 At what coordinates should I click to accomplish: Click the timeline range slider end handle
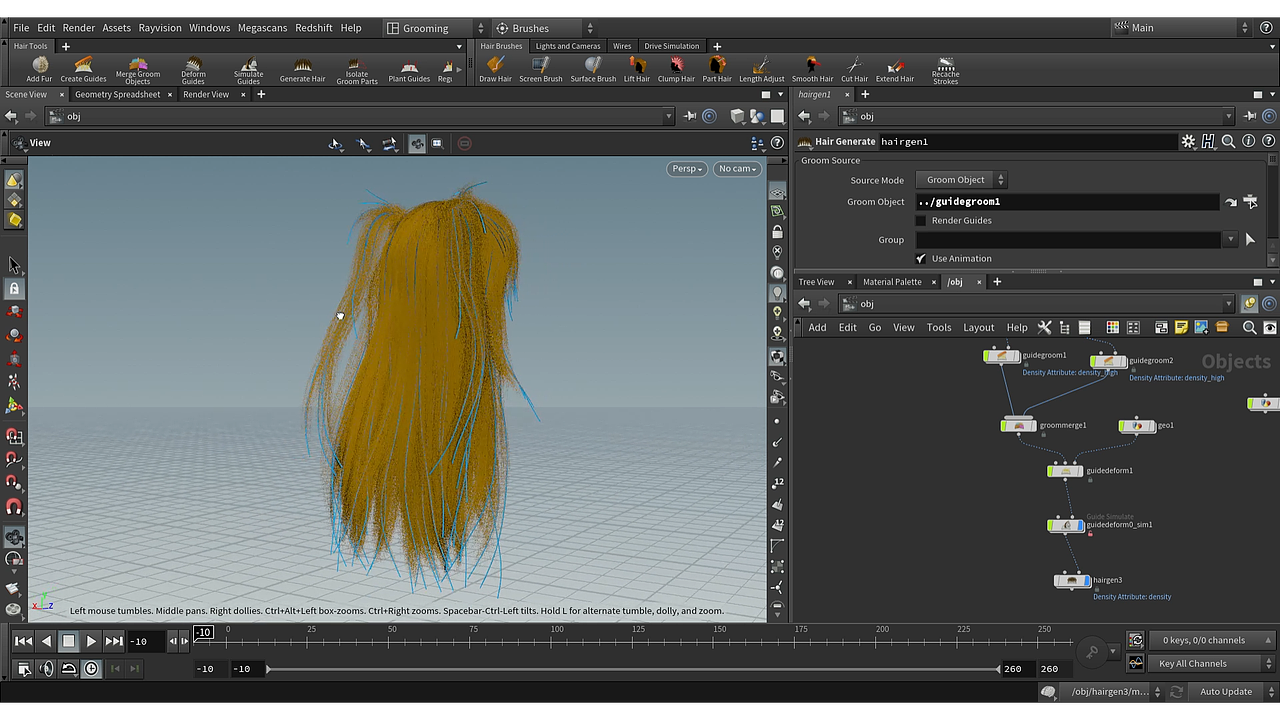click(x=998, y=669)
